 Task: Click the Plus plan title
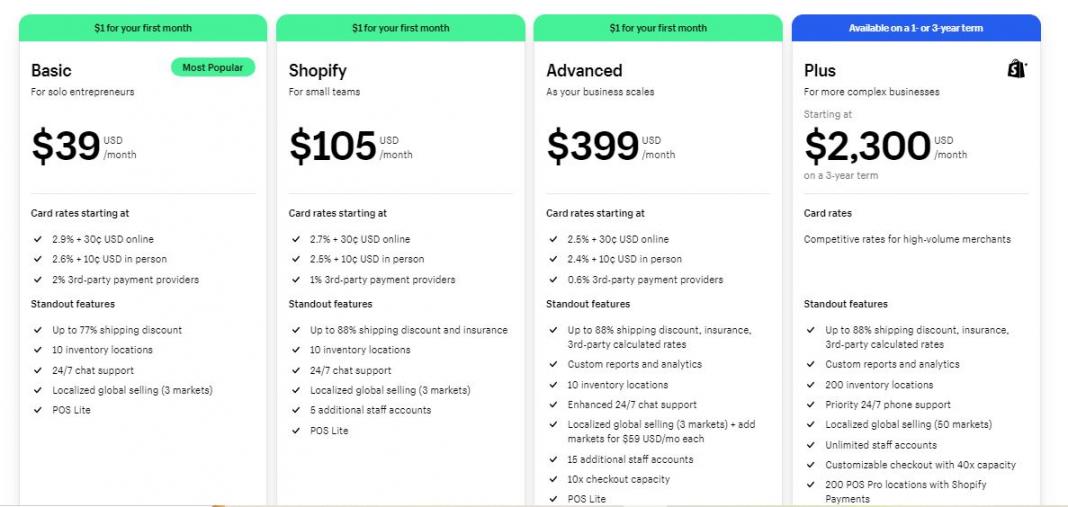pyautogui.click(x=820, y=71)
